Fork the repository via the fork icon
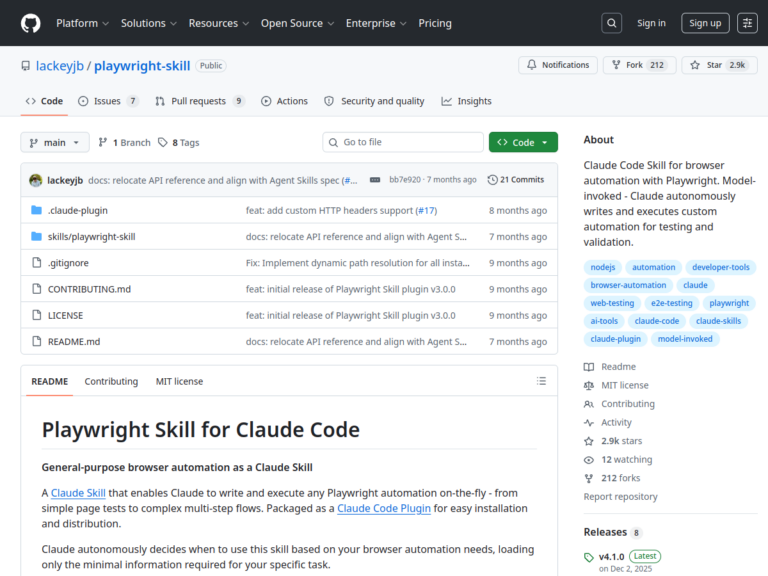 pyautogui.click(x=616, y=65)
